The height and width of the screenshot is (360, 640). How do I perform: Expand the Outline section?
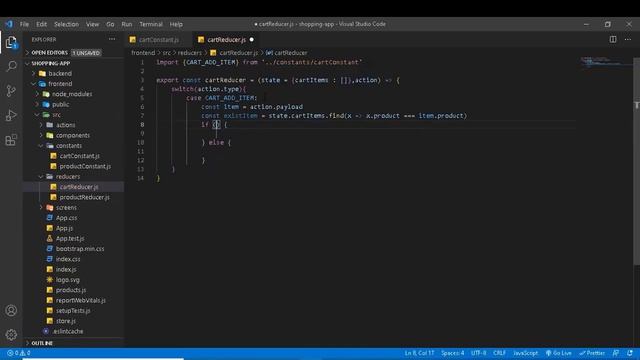[42, 343]
